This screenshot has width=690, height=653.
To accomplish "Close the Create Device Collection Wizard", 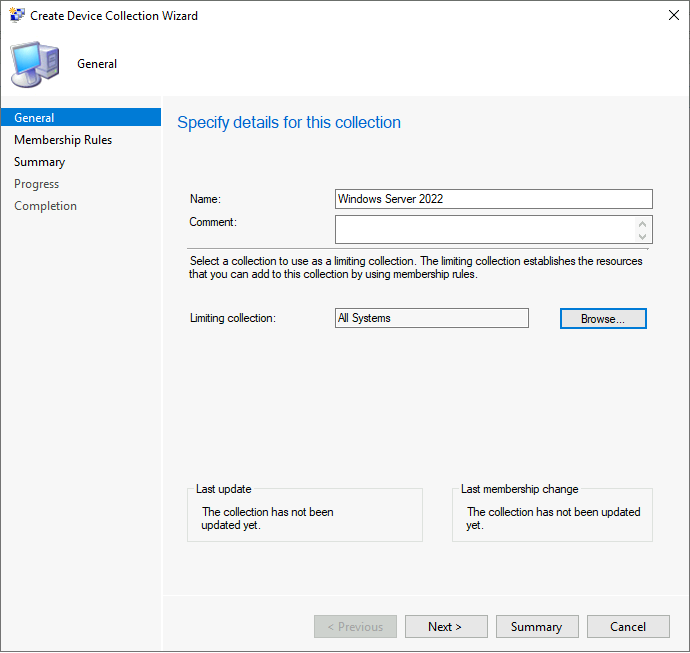I will click(673, 15).
